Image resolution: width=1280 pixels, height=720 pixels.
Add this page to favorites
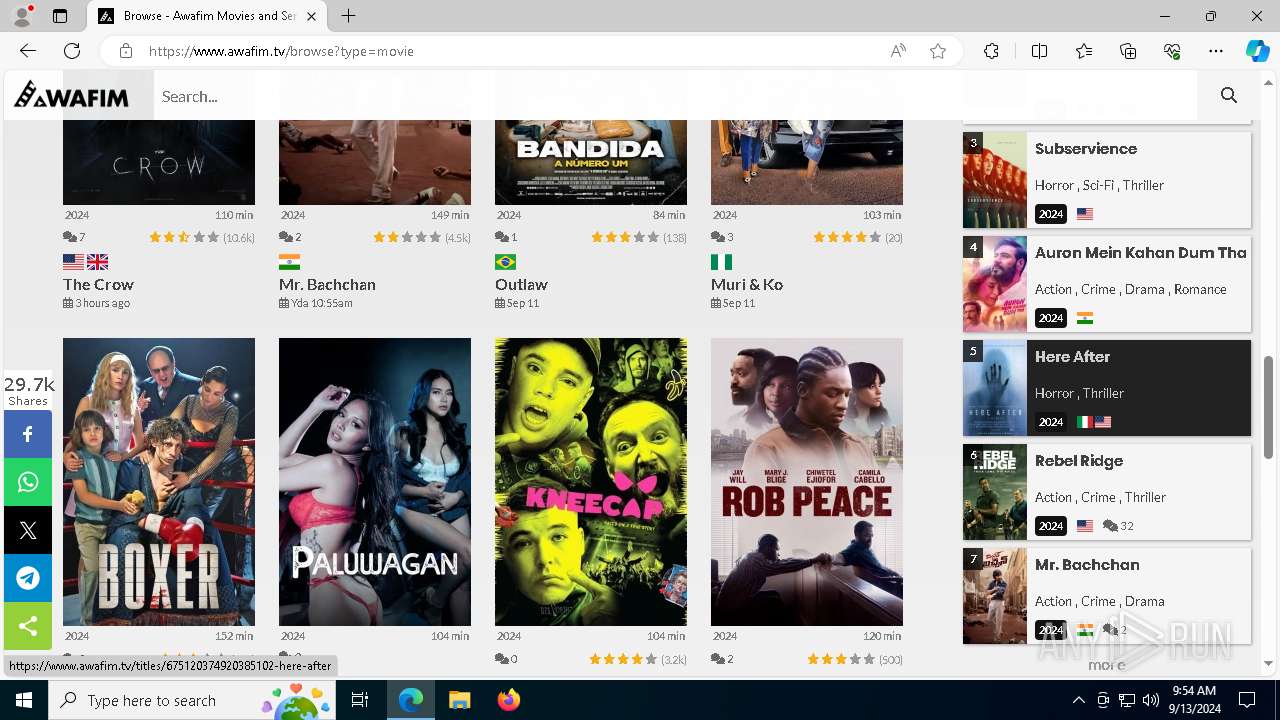point(938,51)
